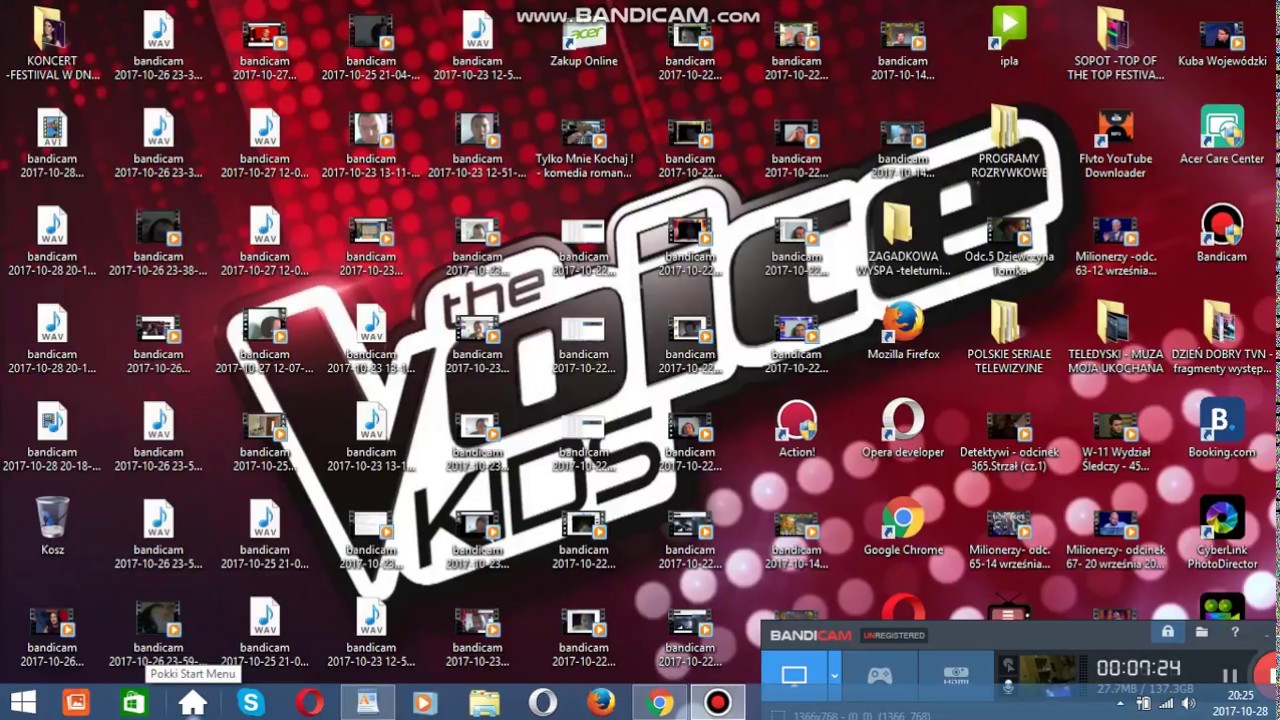Image resolution: width=1280 pixels, height=720 pixels.
Task: Switch Bandicam to HDMI device recording mode
Action: (x=956, y=676)
